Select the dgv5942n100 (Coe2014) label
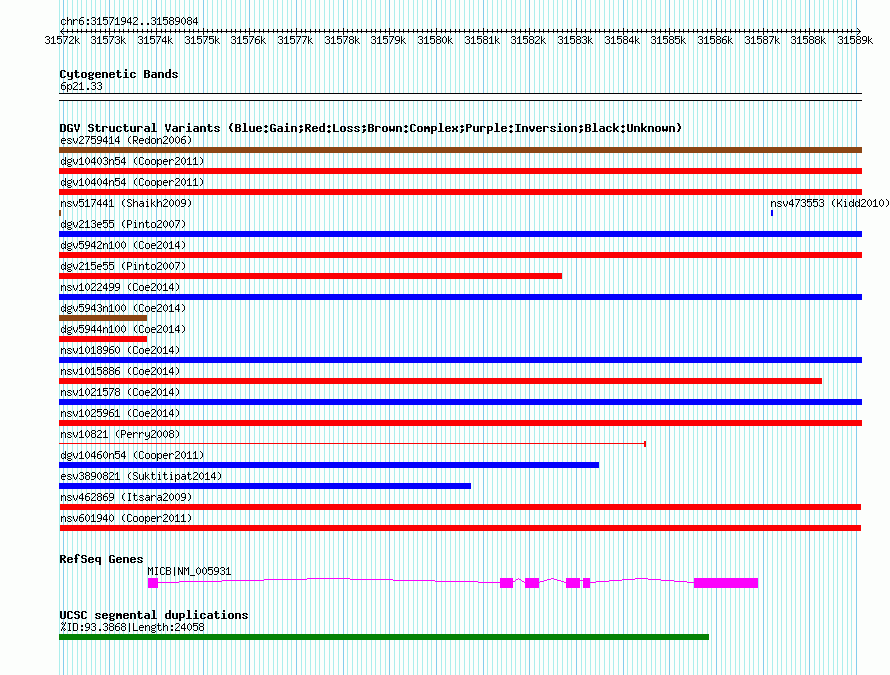Image resolution: width=890 pixels, height=675 pixels. pos(123,245)
